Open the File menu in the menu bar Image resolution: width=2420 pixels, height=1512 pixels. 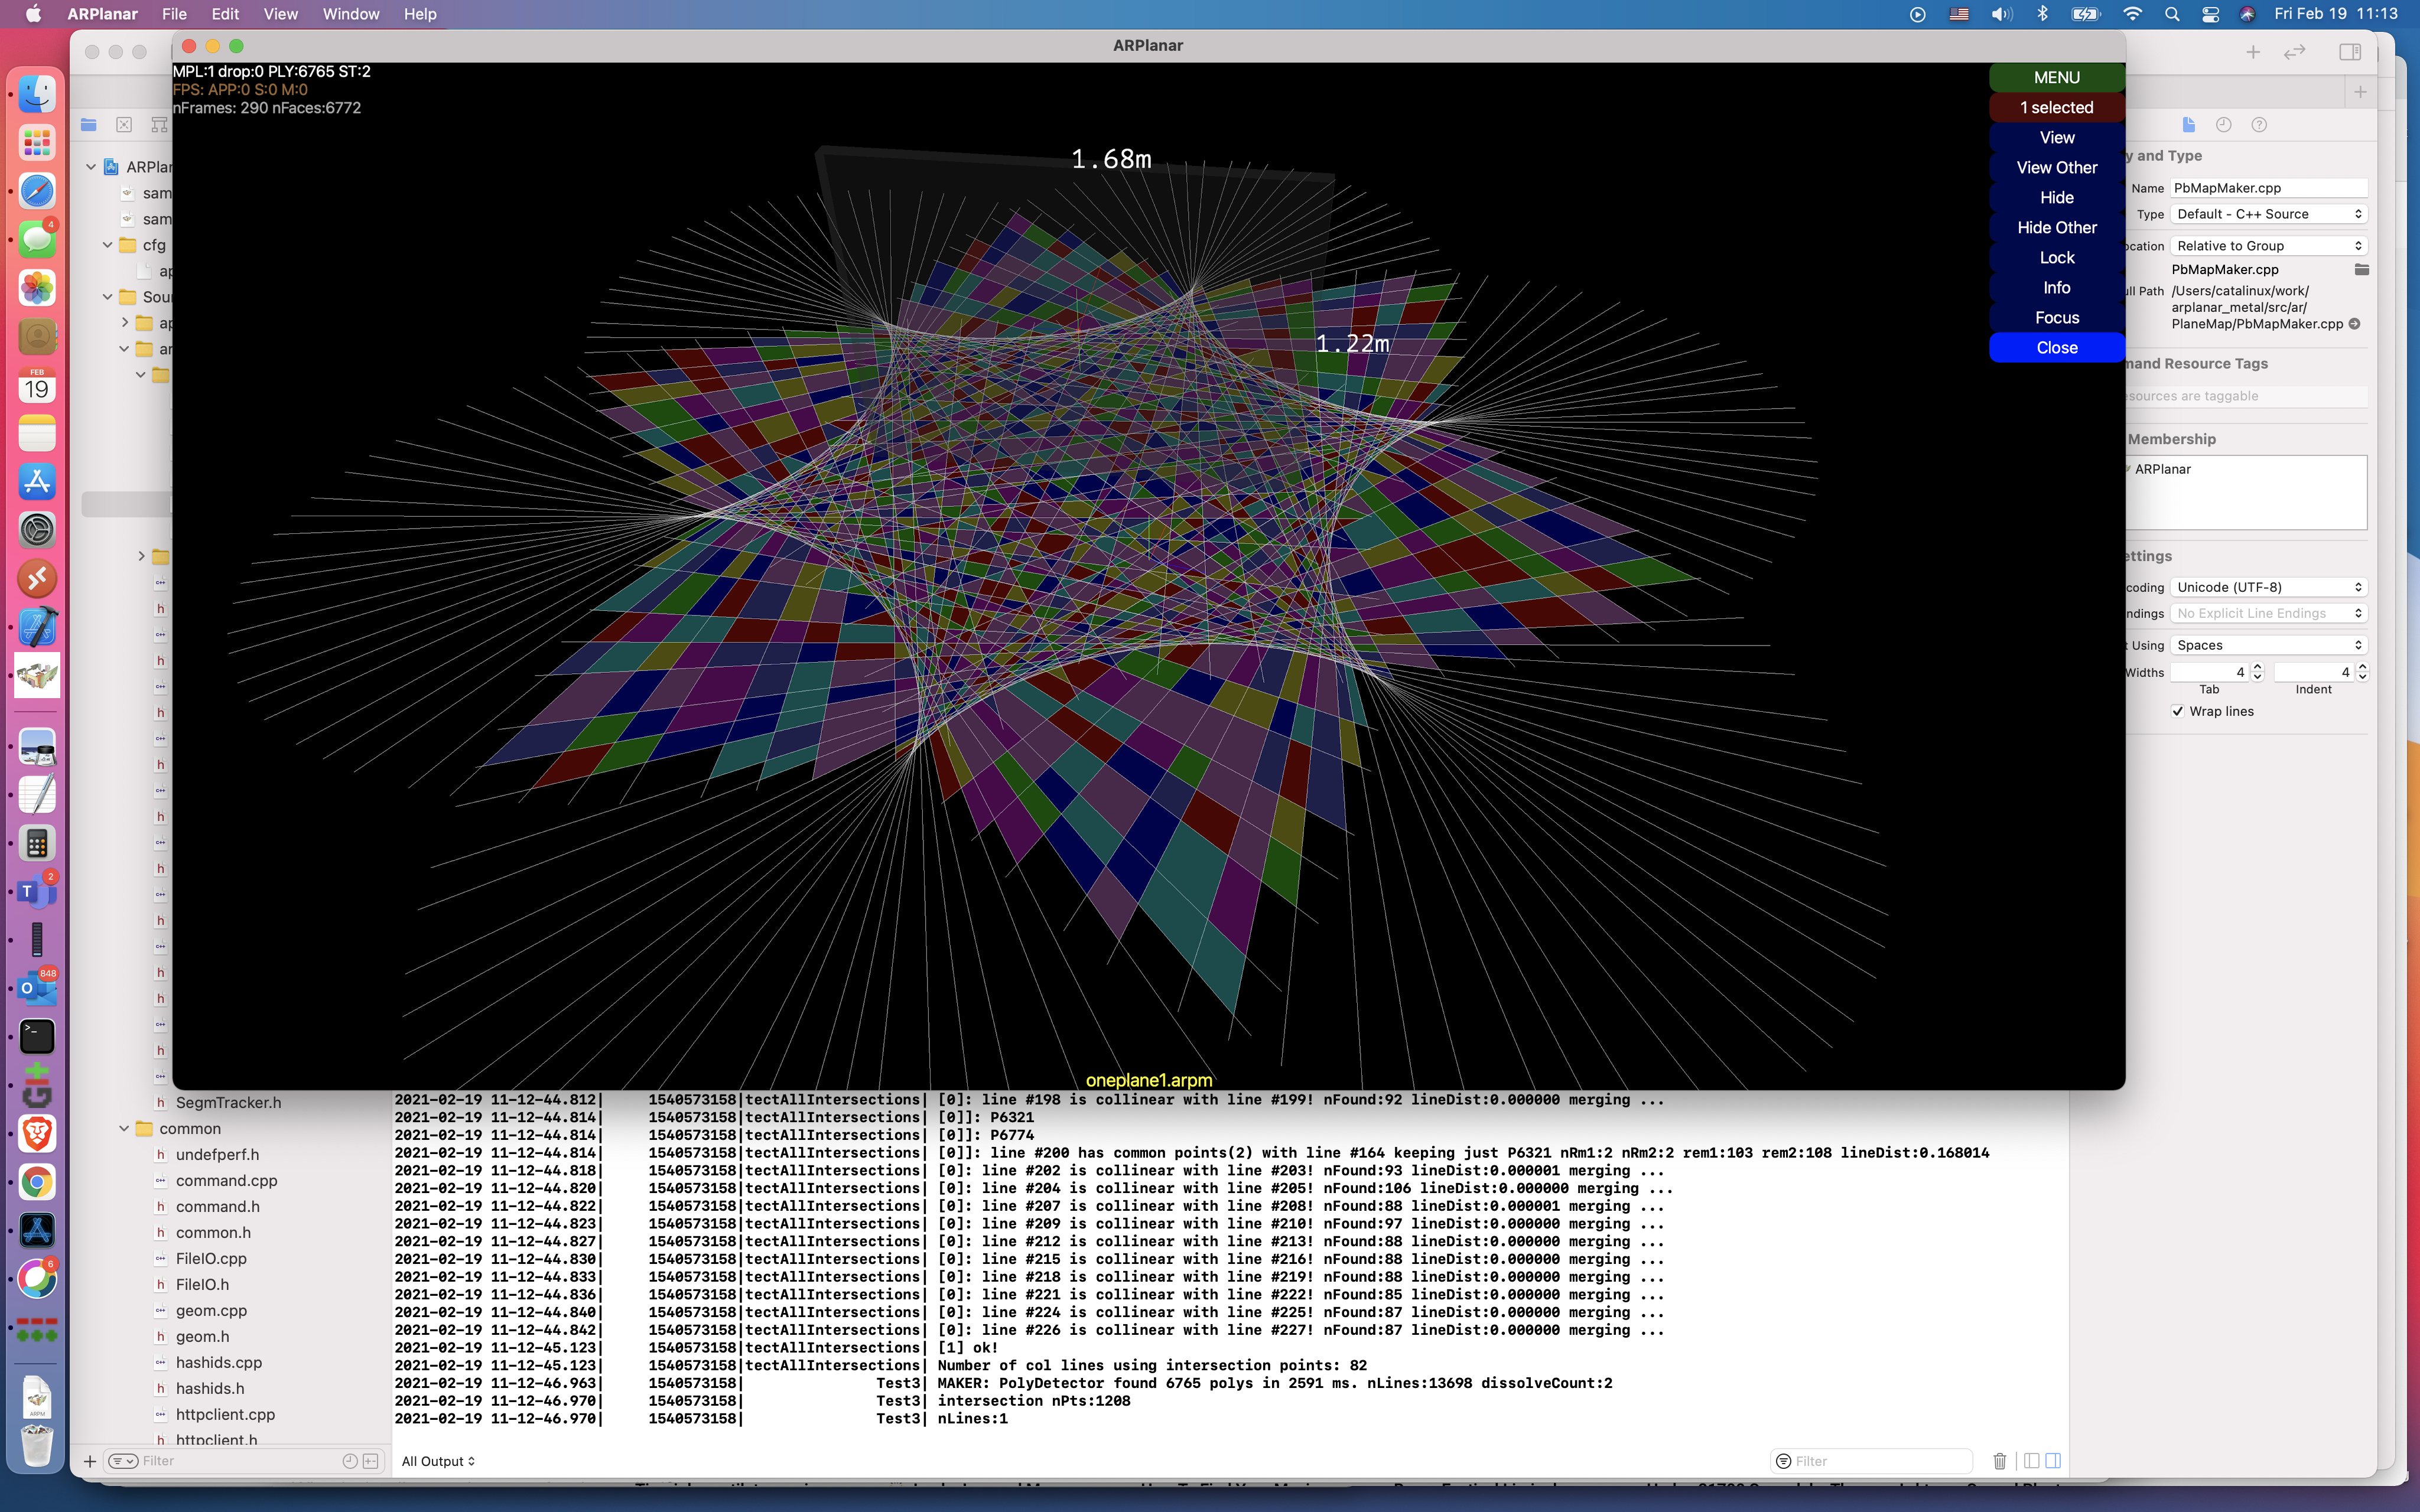[174, 14]
